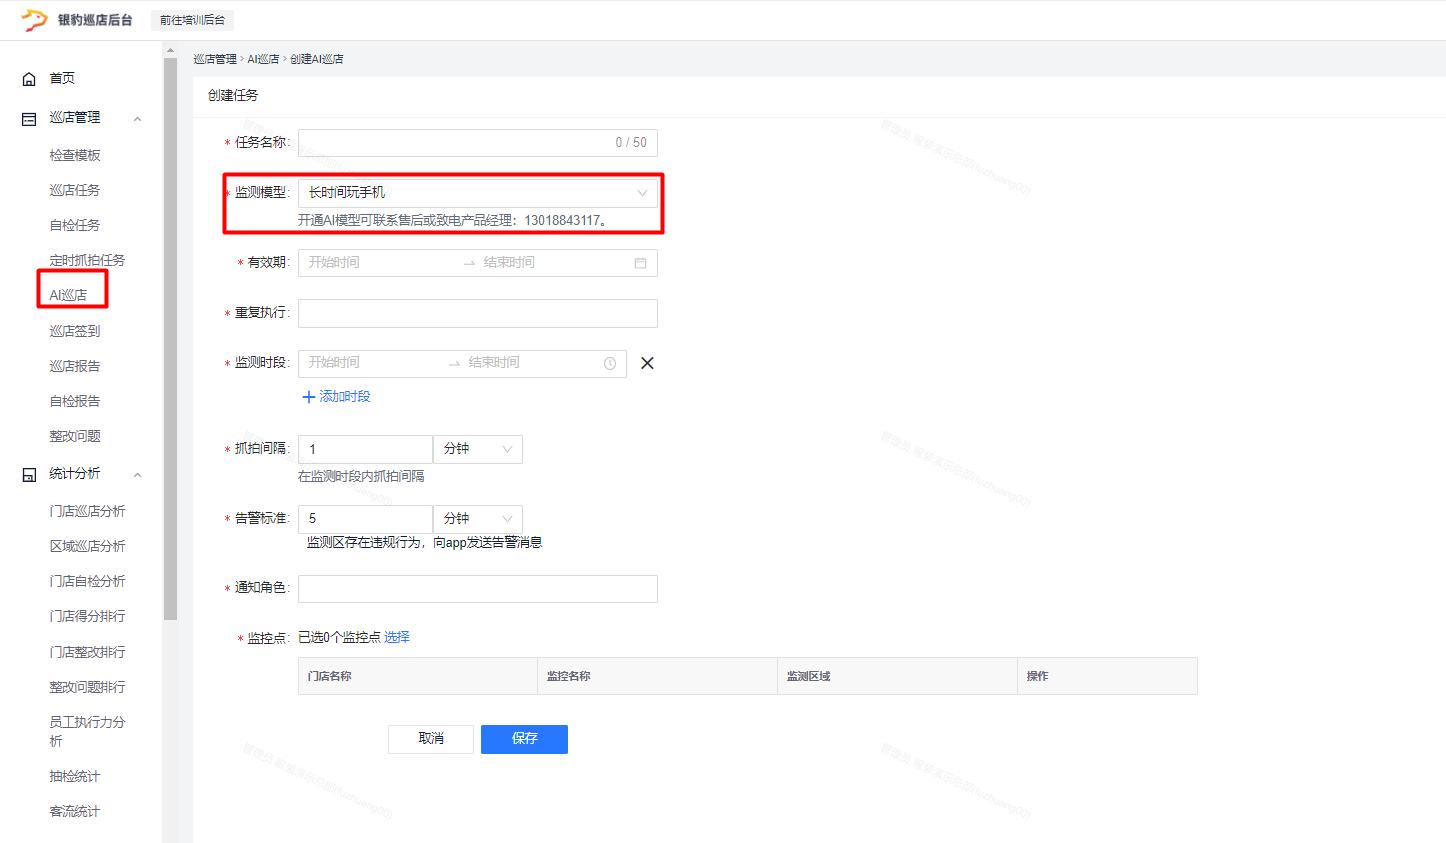Click the 首页 home icon
This screenshot has height=843, width=1446.
coord(29,79)
